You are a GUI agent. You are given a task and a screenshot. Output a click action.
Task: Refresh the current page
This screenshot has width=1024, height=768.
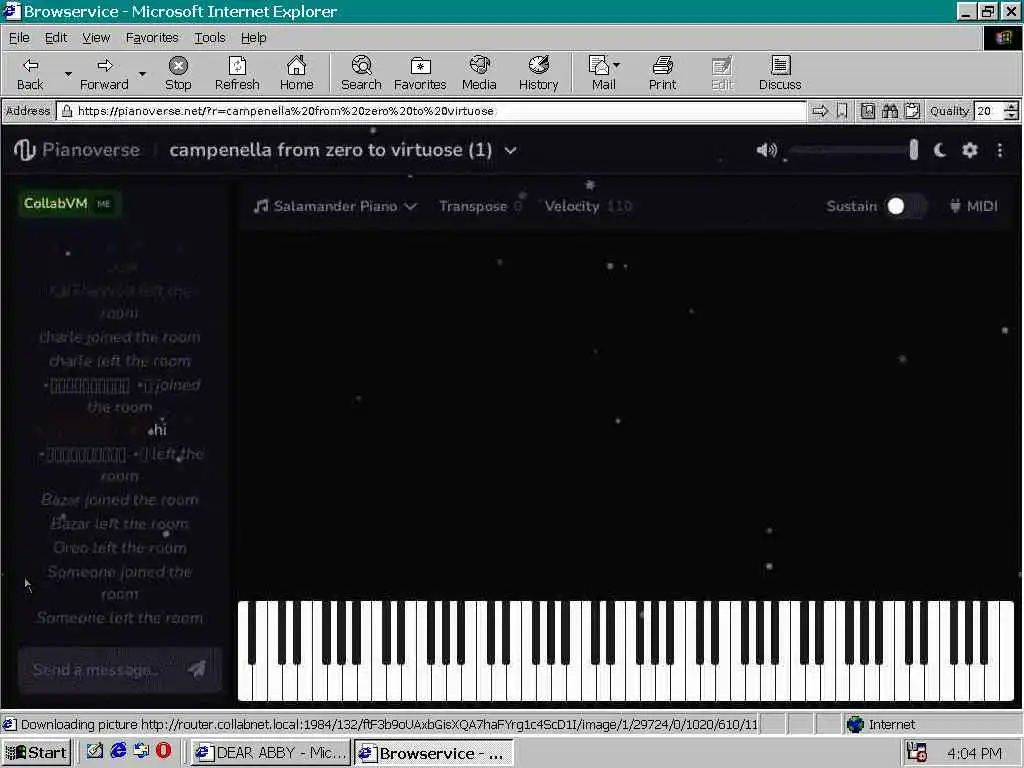237,73
